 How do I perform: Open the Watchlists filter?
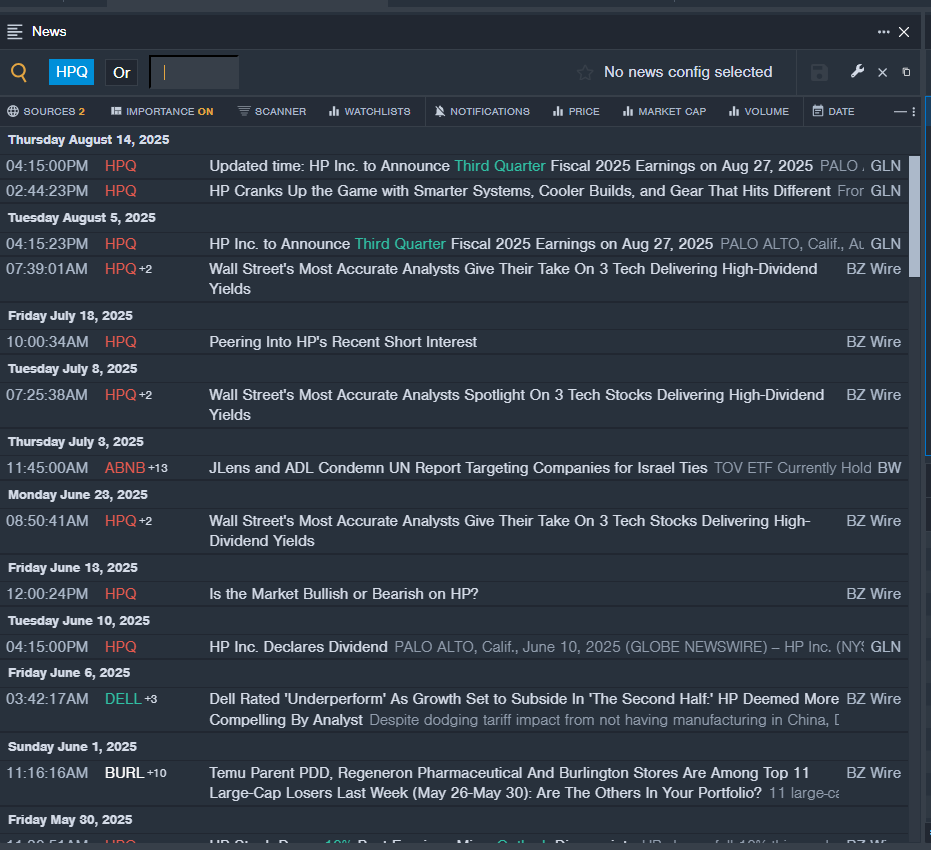coord(369,112)
